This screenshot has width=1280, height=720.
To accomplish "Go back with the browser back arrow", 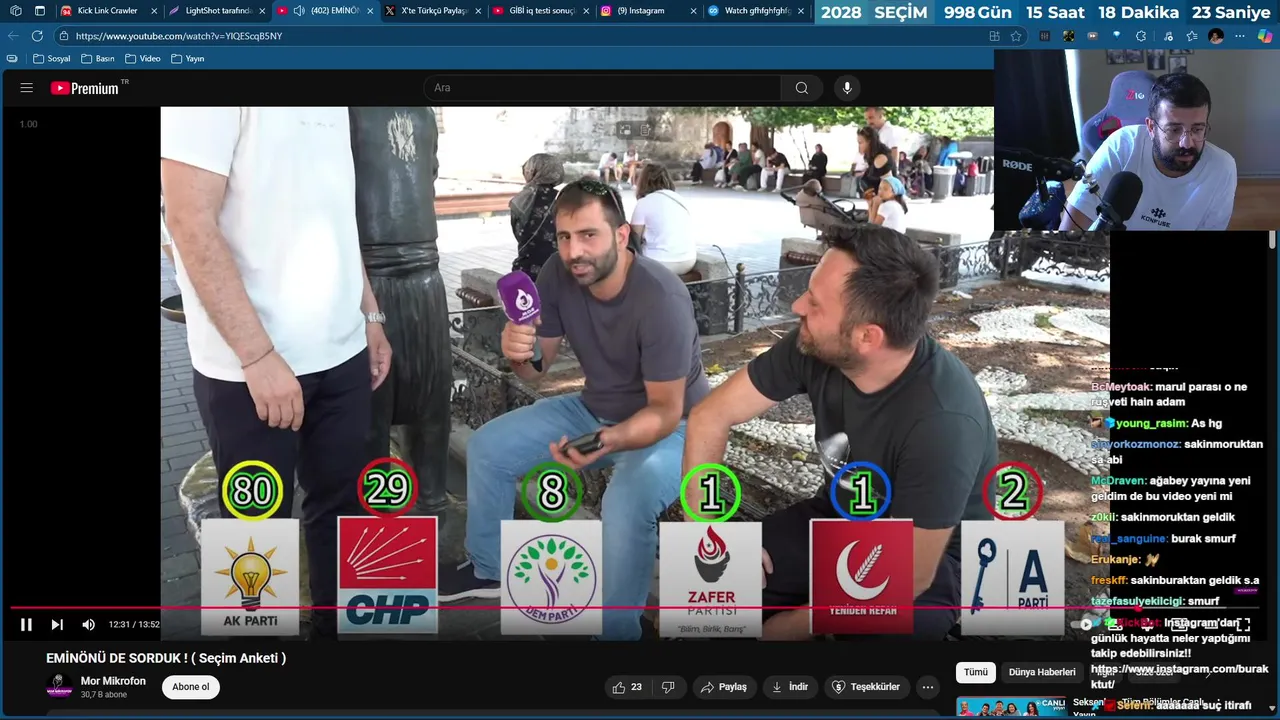I will click(x=13, y=36).
